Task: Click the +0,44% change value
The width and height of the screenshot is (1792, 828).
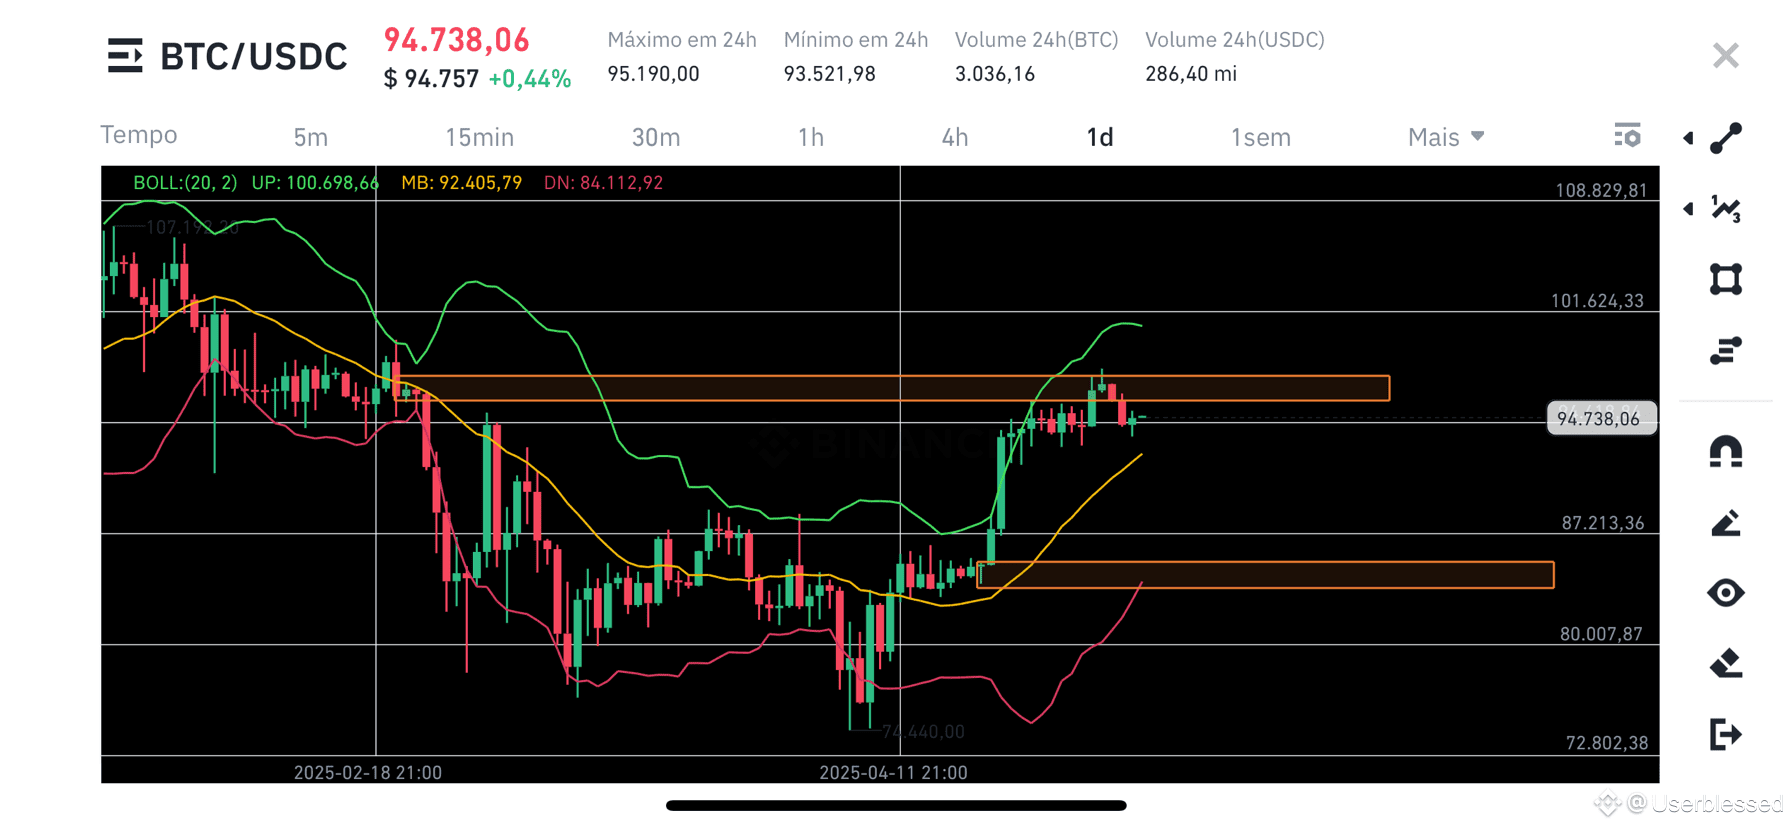Action: pyautogui.click(x=530, y=79)
